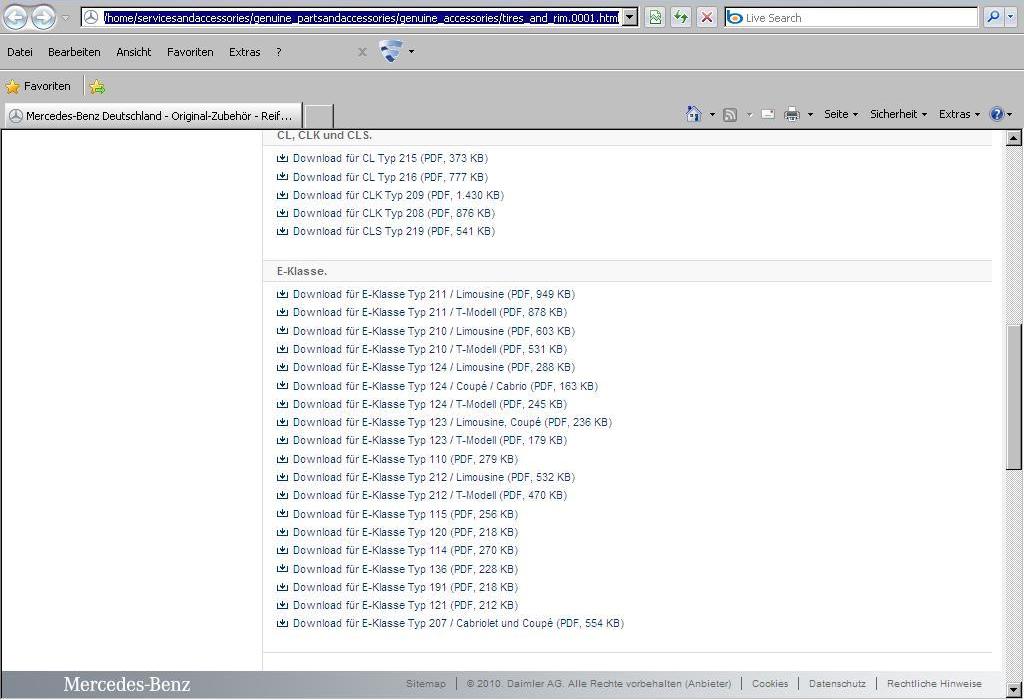Click download icon beside E-Klasse Typ 136
The image size is (1024, 700).
tap(282, 568)
